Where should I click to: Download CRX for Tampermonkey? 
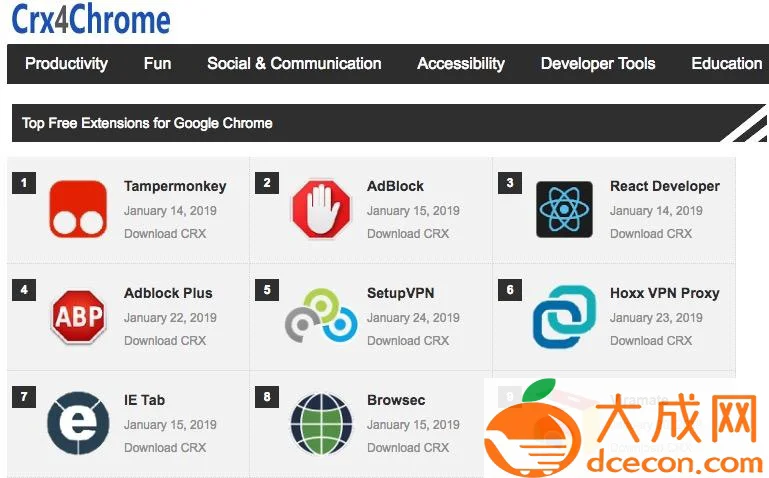coord(165,233)
